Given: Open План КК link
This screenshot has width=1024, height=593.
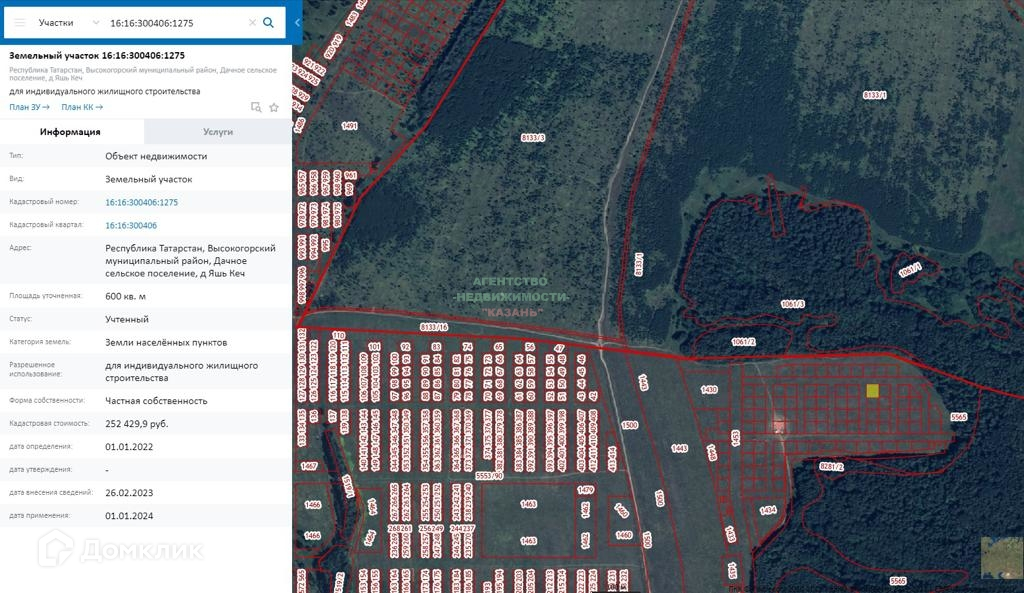Looking at the screenshot, I should pyautogui.click(x=82, y=107).
